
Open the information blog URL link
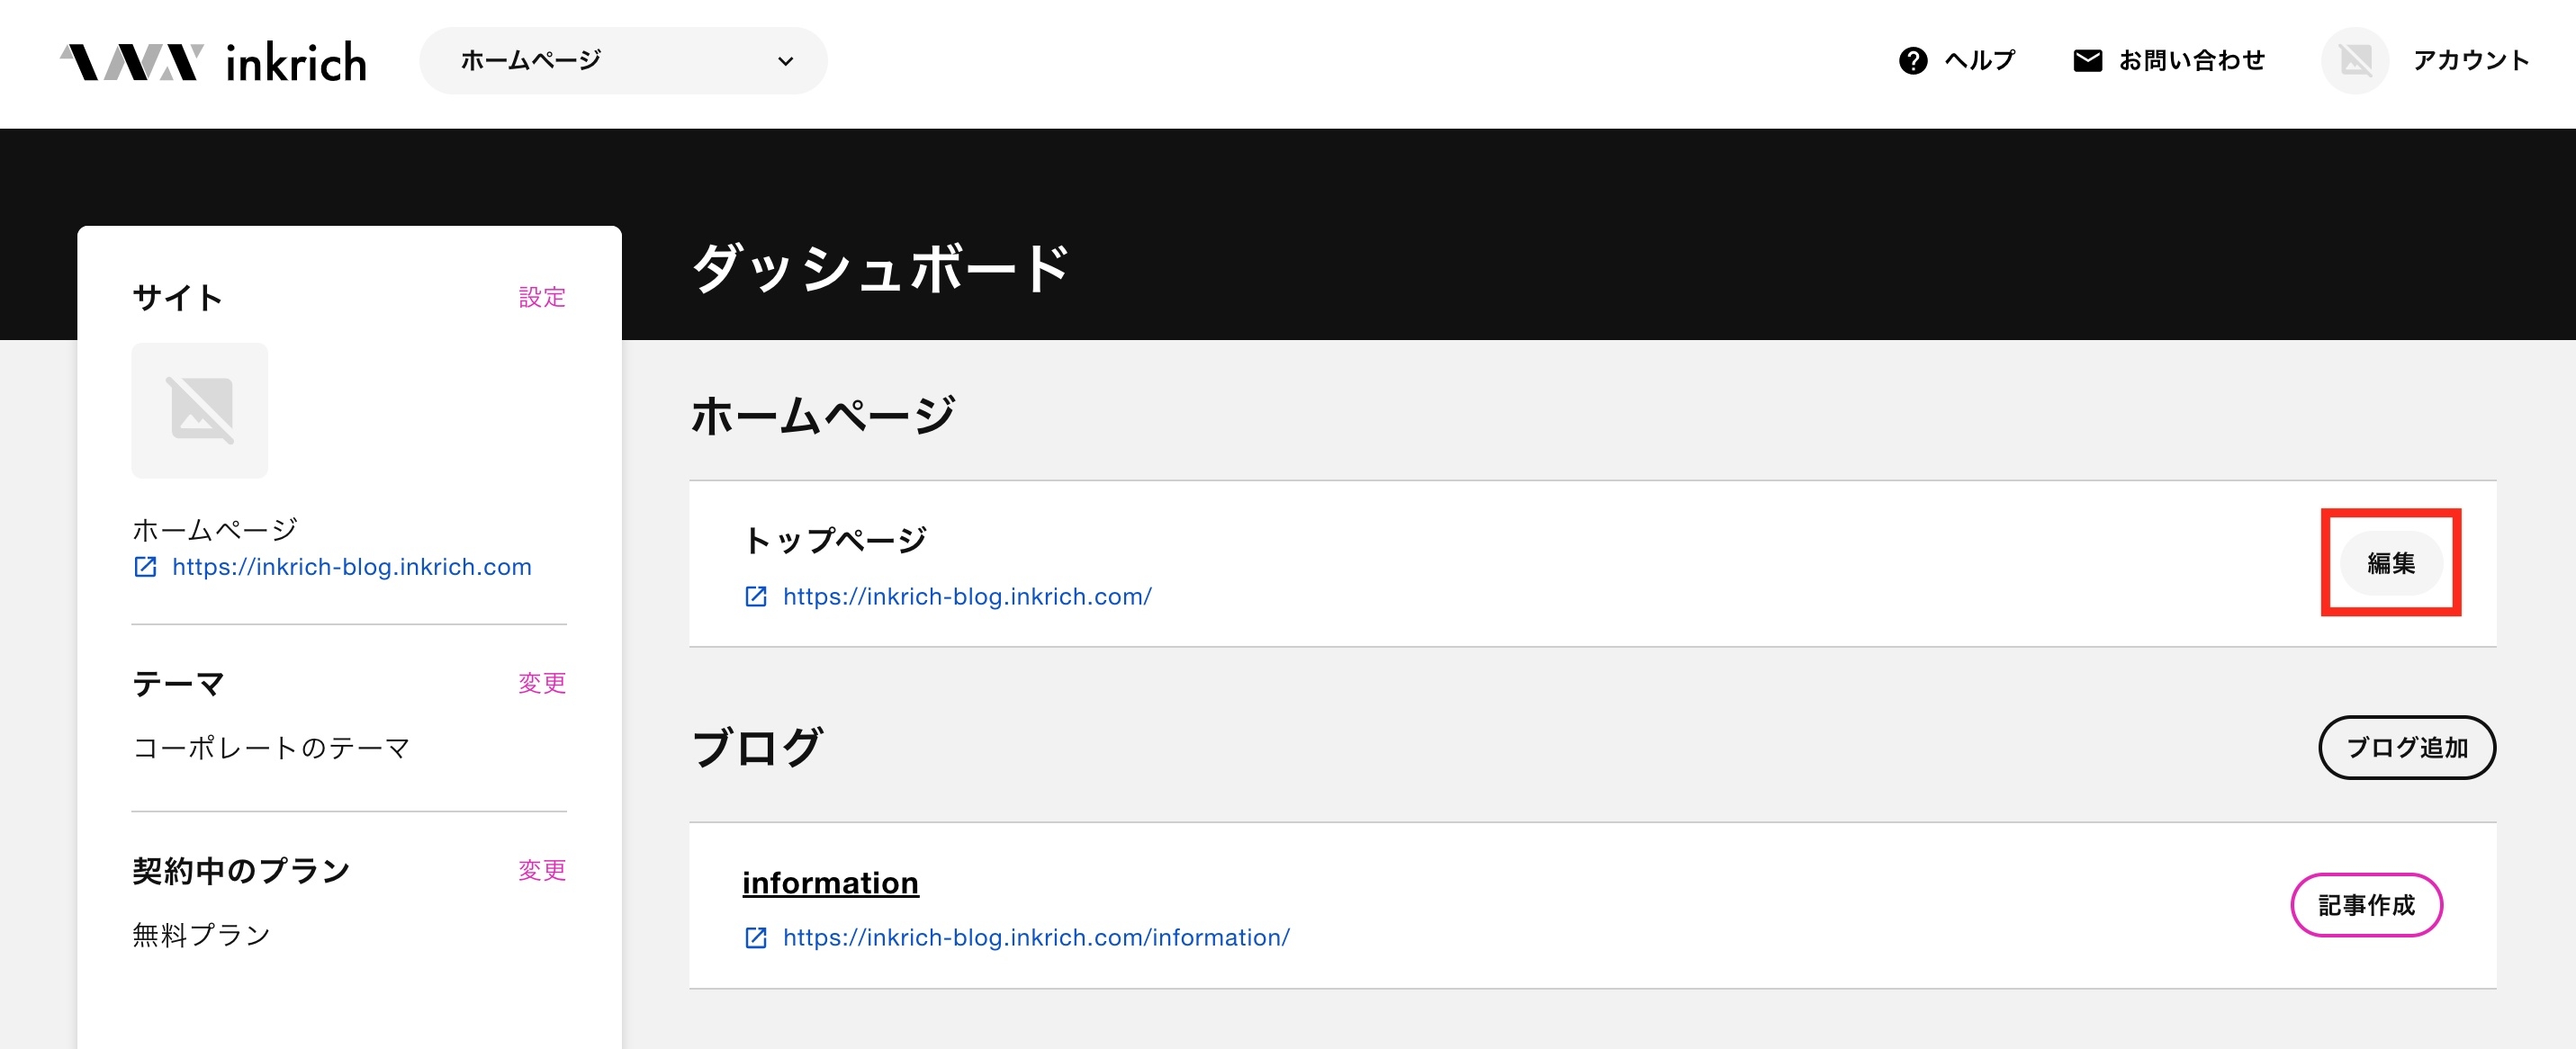coord(1036,938)
